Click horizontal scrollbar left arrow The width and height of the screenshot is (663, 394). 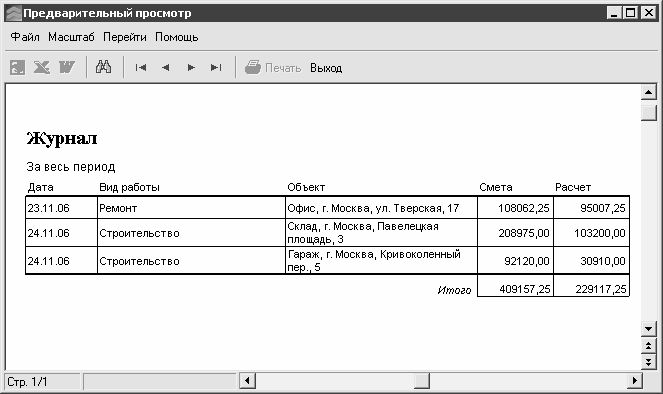pos(247,381)
